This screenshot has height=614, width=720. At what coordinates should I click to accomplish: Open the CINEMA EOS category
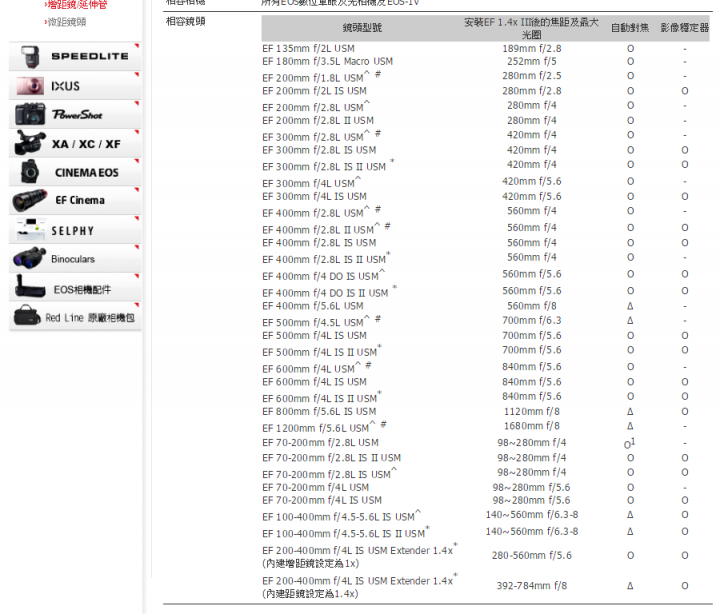(x=75, y=172)
